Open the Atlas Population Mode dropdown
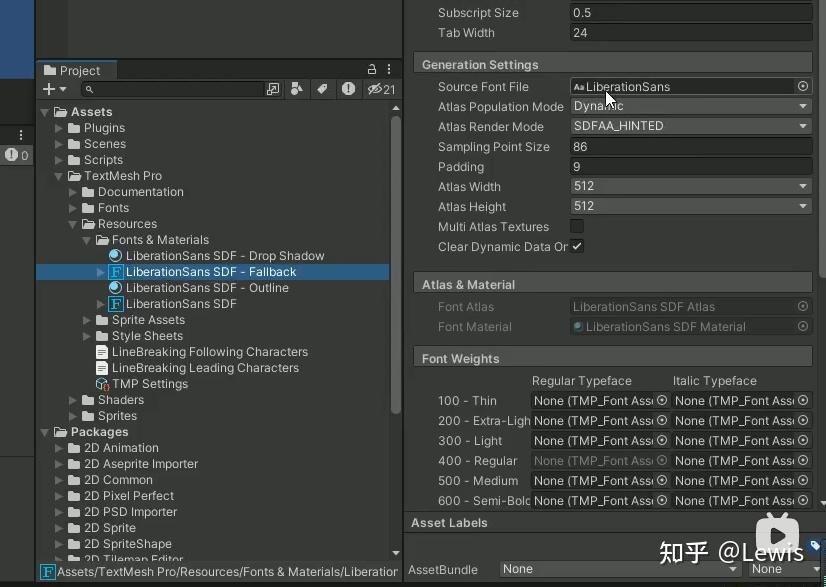The height and width of the screenshot is (587, 826). point(690,106)
